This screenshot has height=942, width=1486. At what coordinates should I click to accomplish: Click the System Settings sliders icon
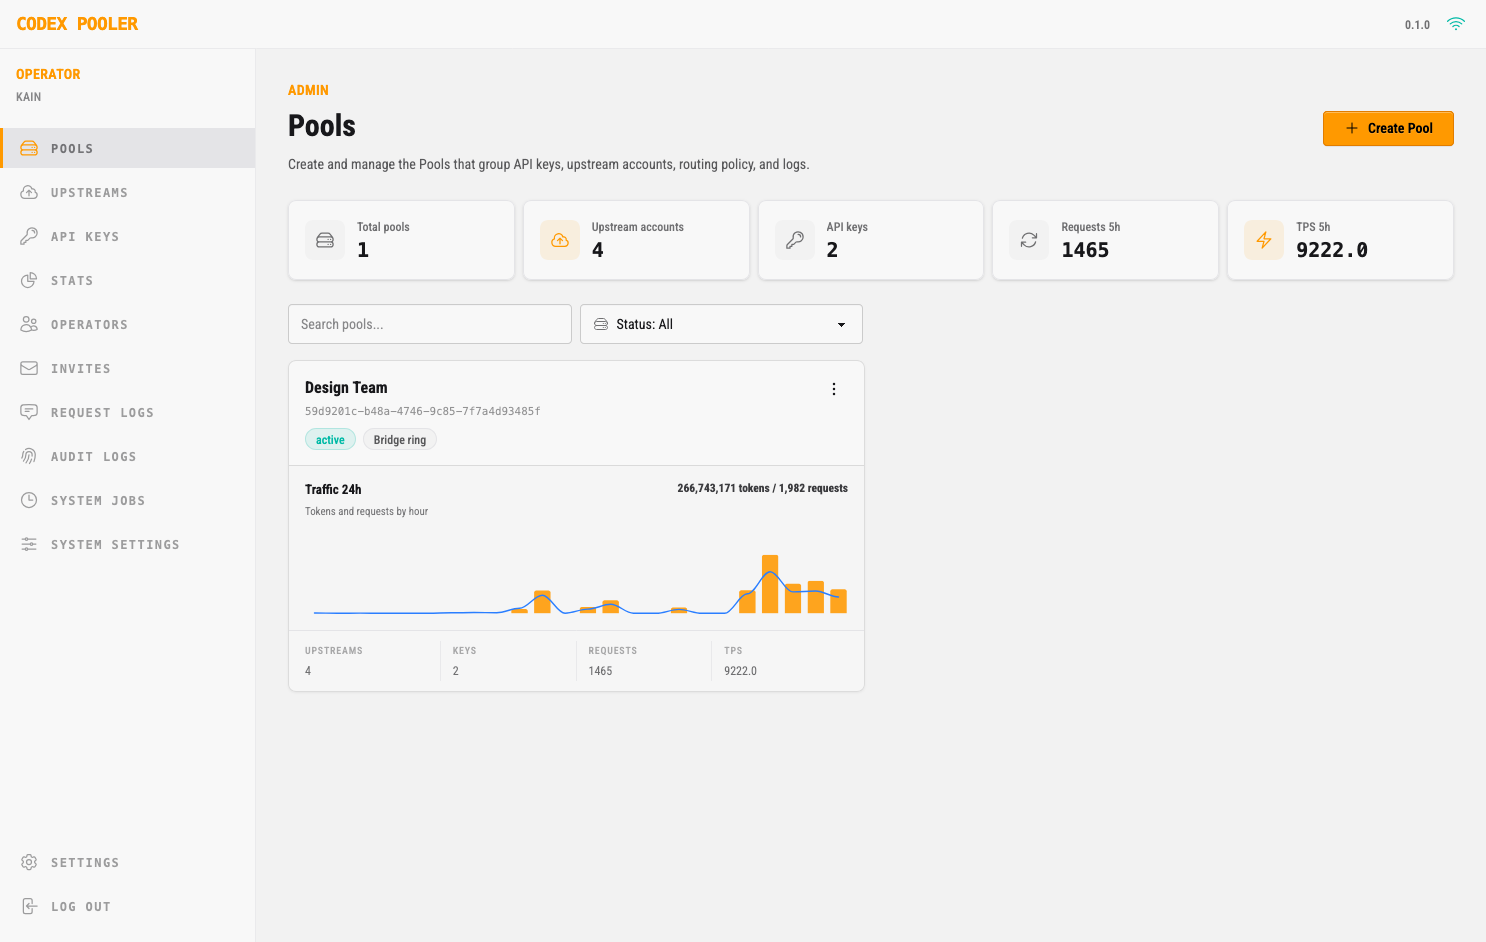(29, 544)
